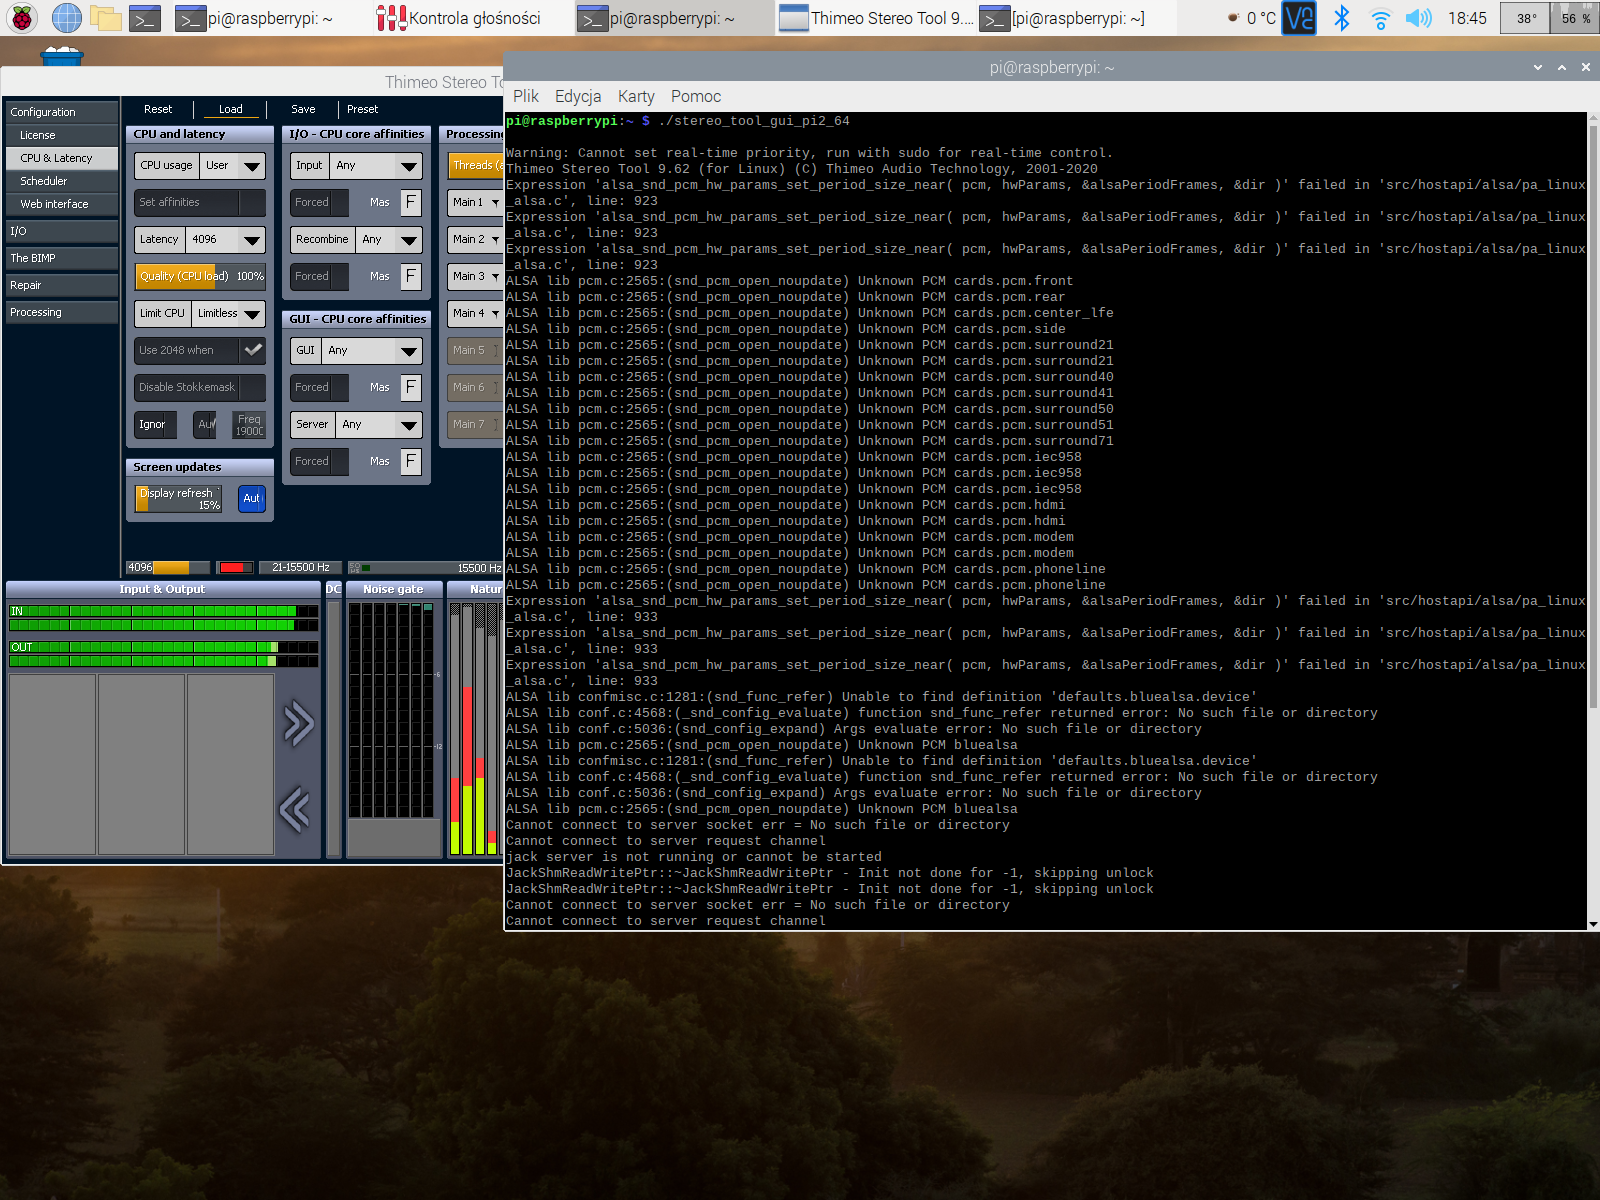Select CPU & Latency in sidebar
This screenshot has width=1600, height=1200.
[x=62, y=158]
